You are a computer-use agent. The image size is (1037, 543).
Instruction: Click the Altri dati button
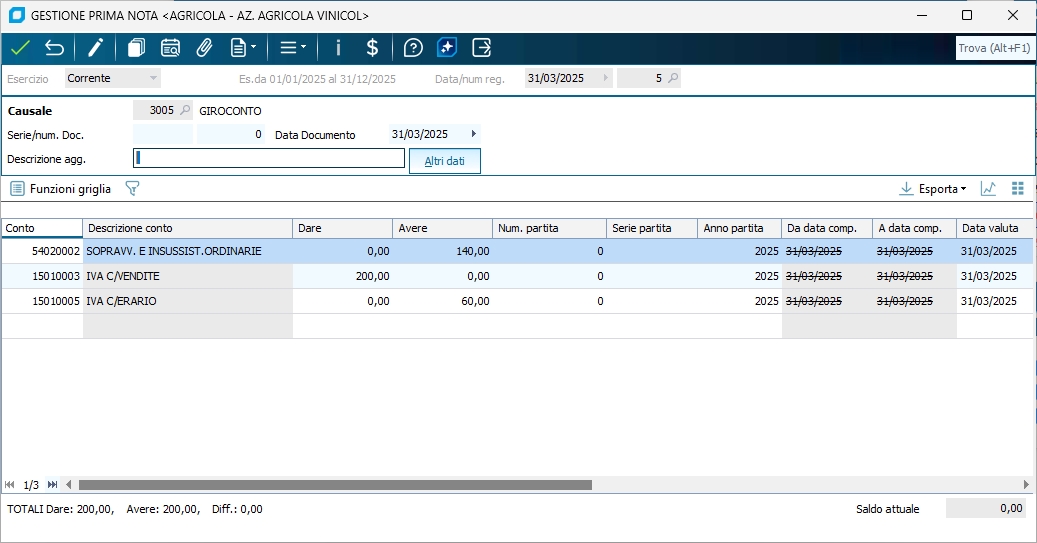(x=444, y=161)
